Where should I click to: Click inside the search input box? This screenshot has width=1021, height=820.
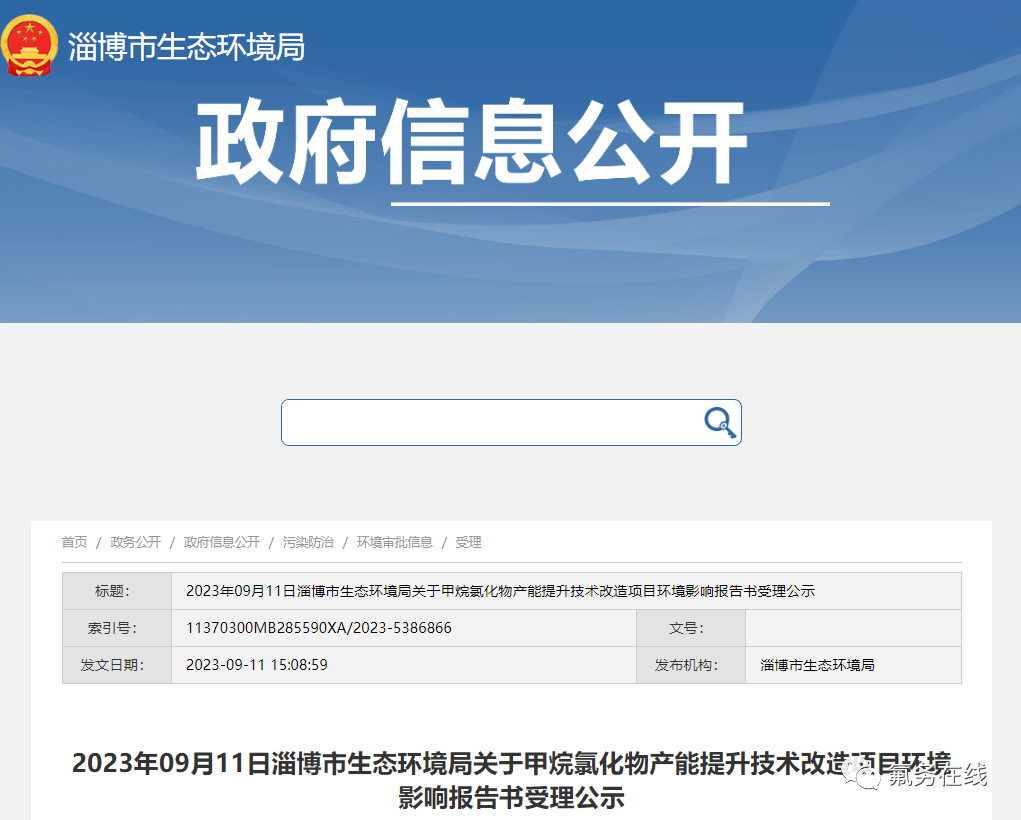(x=480, y=422)
